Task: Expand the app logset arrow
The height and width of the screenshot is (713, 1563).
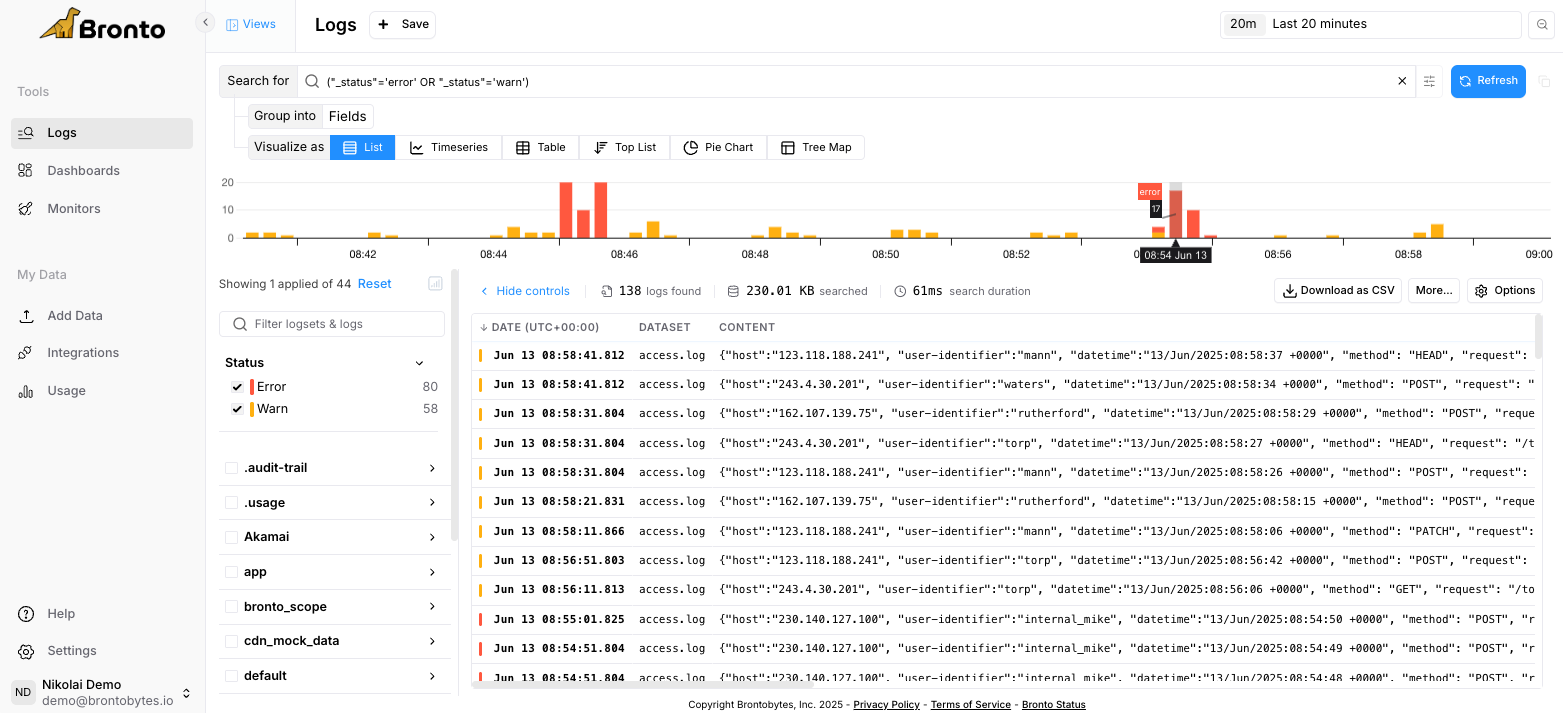Action: pyautogui.click(x=432, y=572)
